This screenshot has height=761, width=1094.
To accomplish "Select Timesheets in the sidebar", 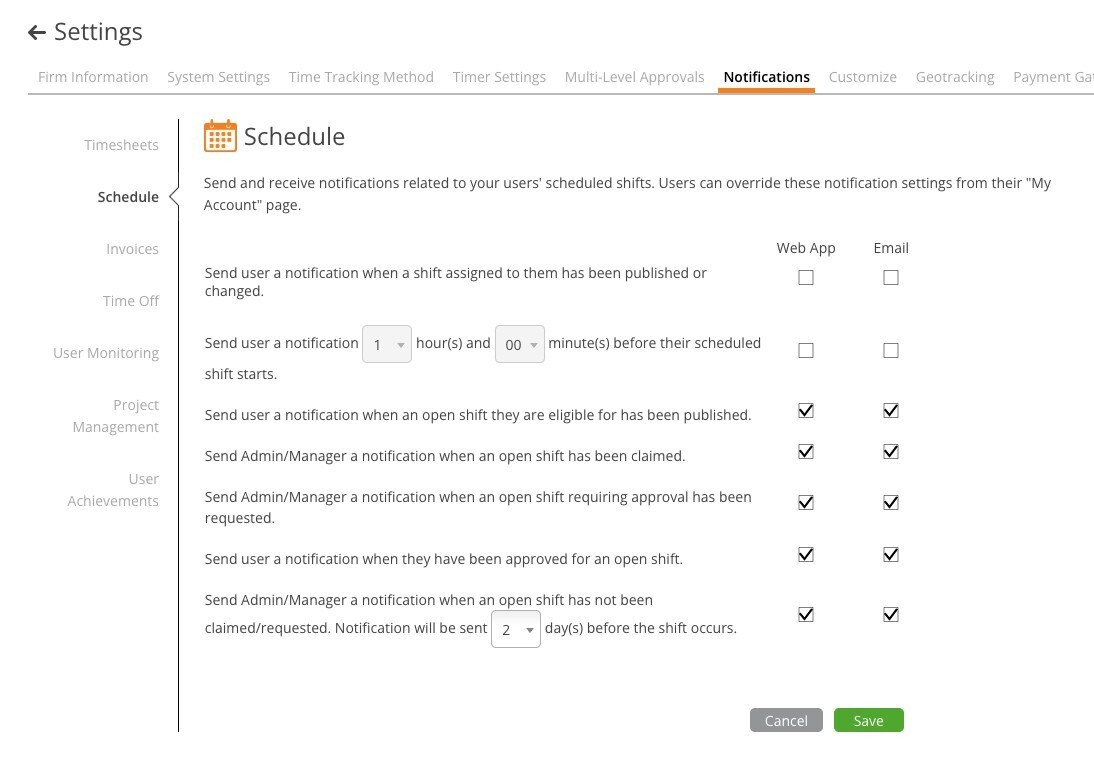I will coord(121,145).
